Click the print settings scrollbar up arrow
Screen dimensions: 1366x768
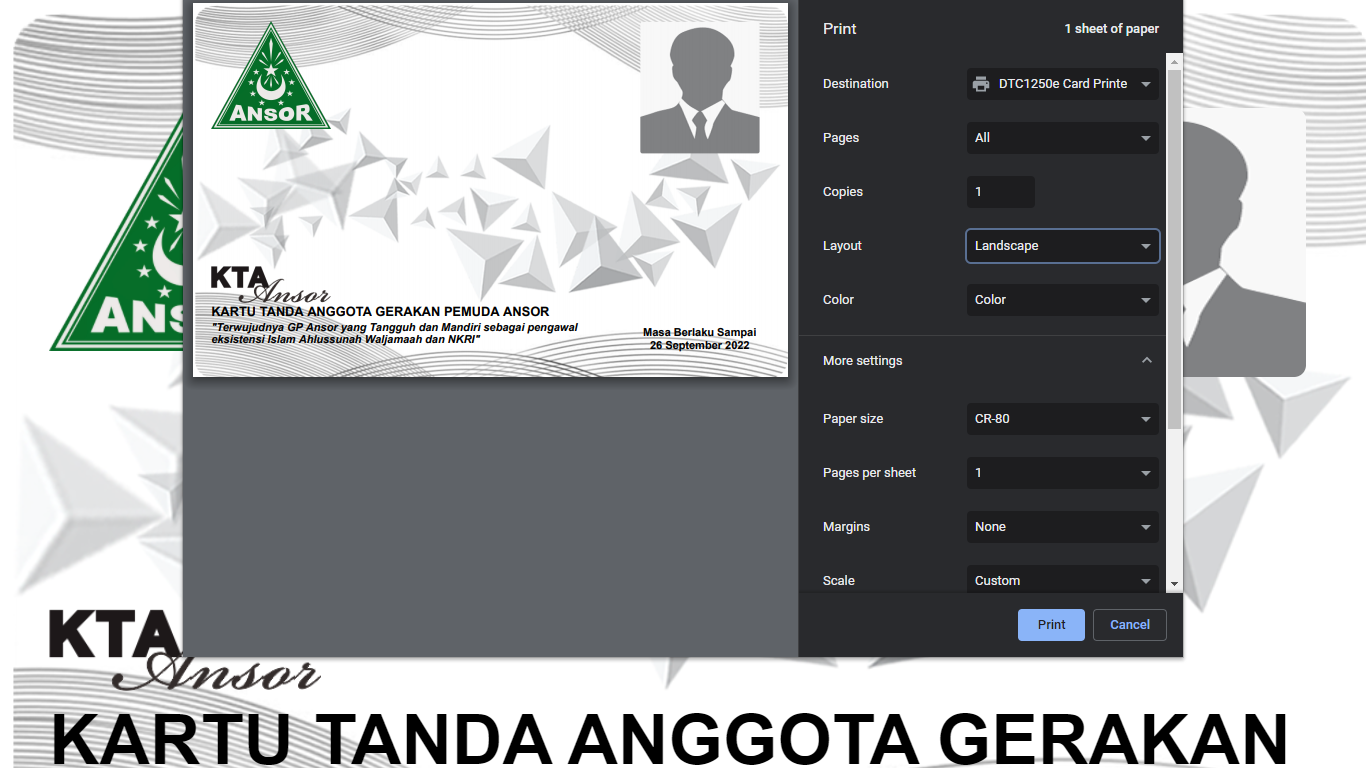pyautogui.click(x=1174, y=62)
